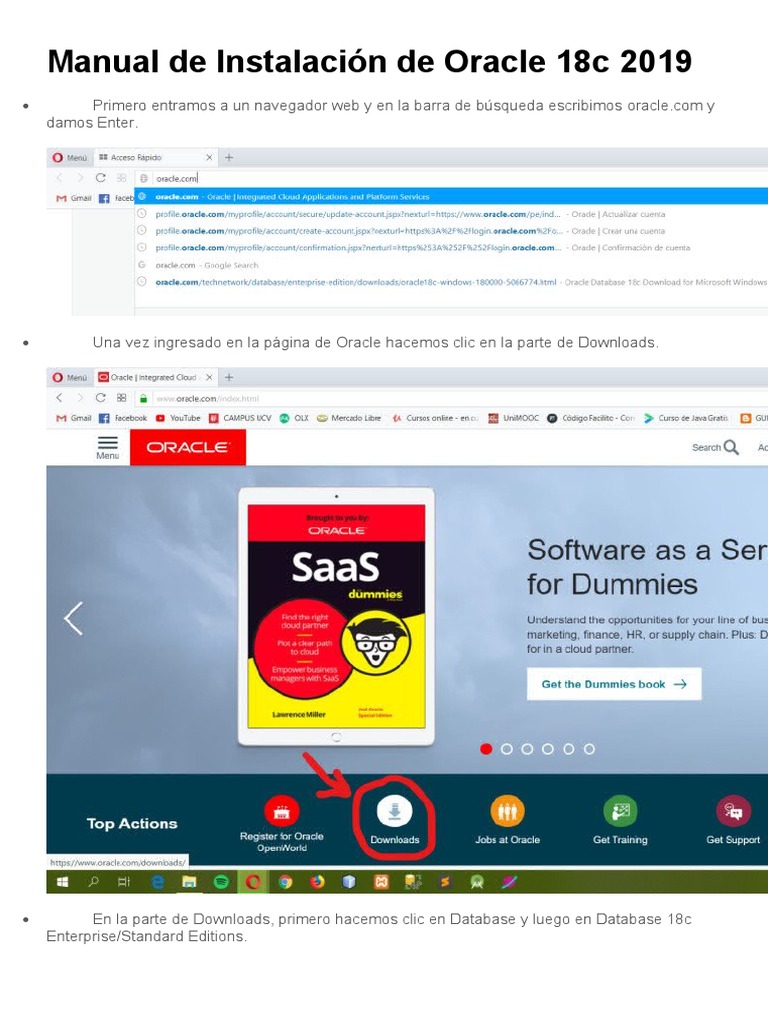Open Spotify from the taskbar
This screenshot has width=768, height=1024.
click(221, 882)
